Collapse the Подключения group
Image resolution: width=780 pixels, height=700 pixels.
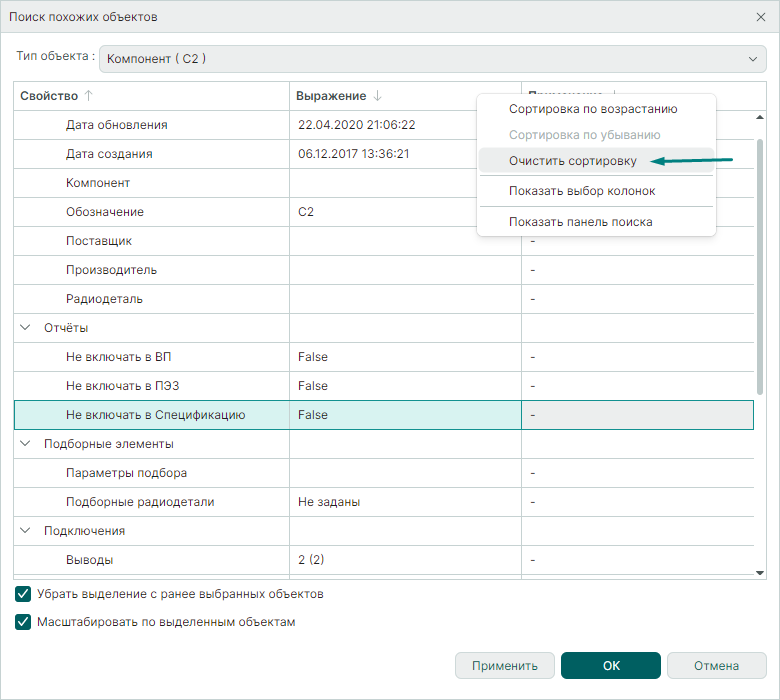(x=25, y=531)
